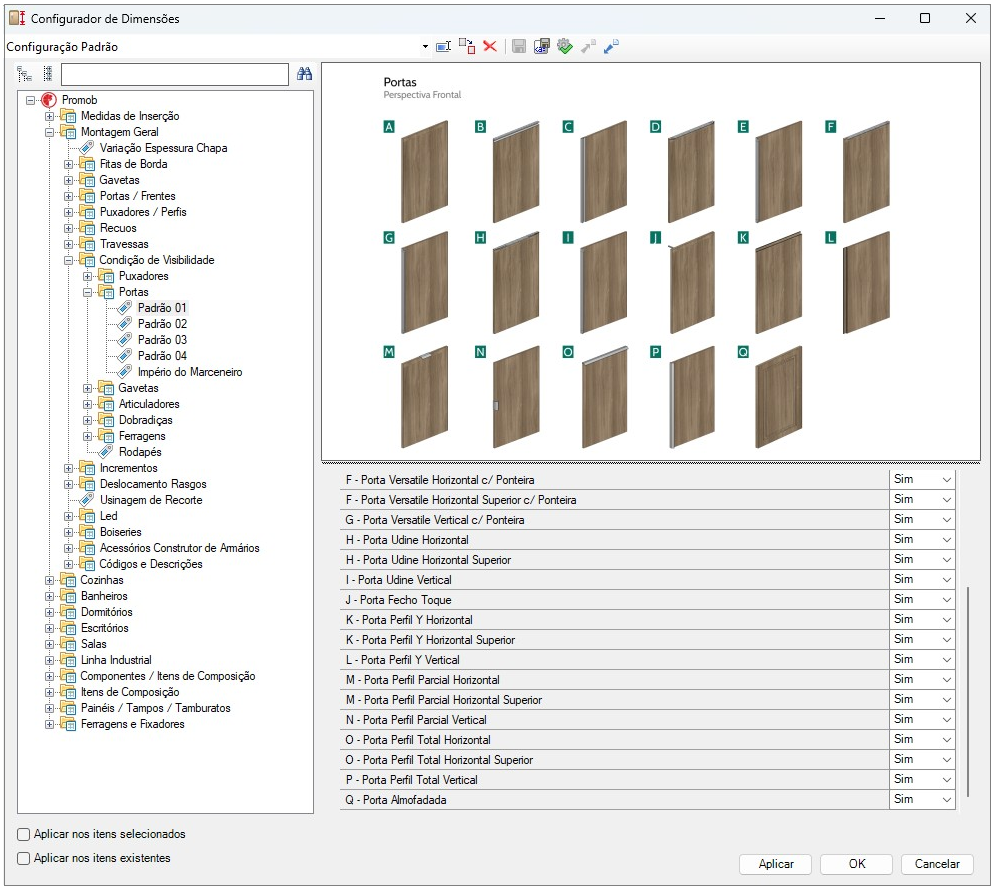Click M - Porta Perfil Parcial Horizontal label
Image resolution: width=996 pixels, height=893 pixels.
pyautogui.click(x=422, y=680)
